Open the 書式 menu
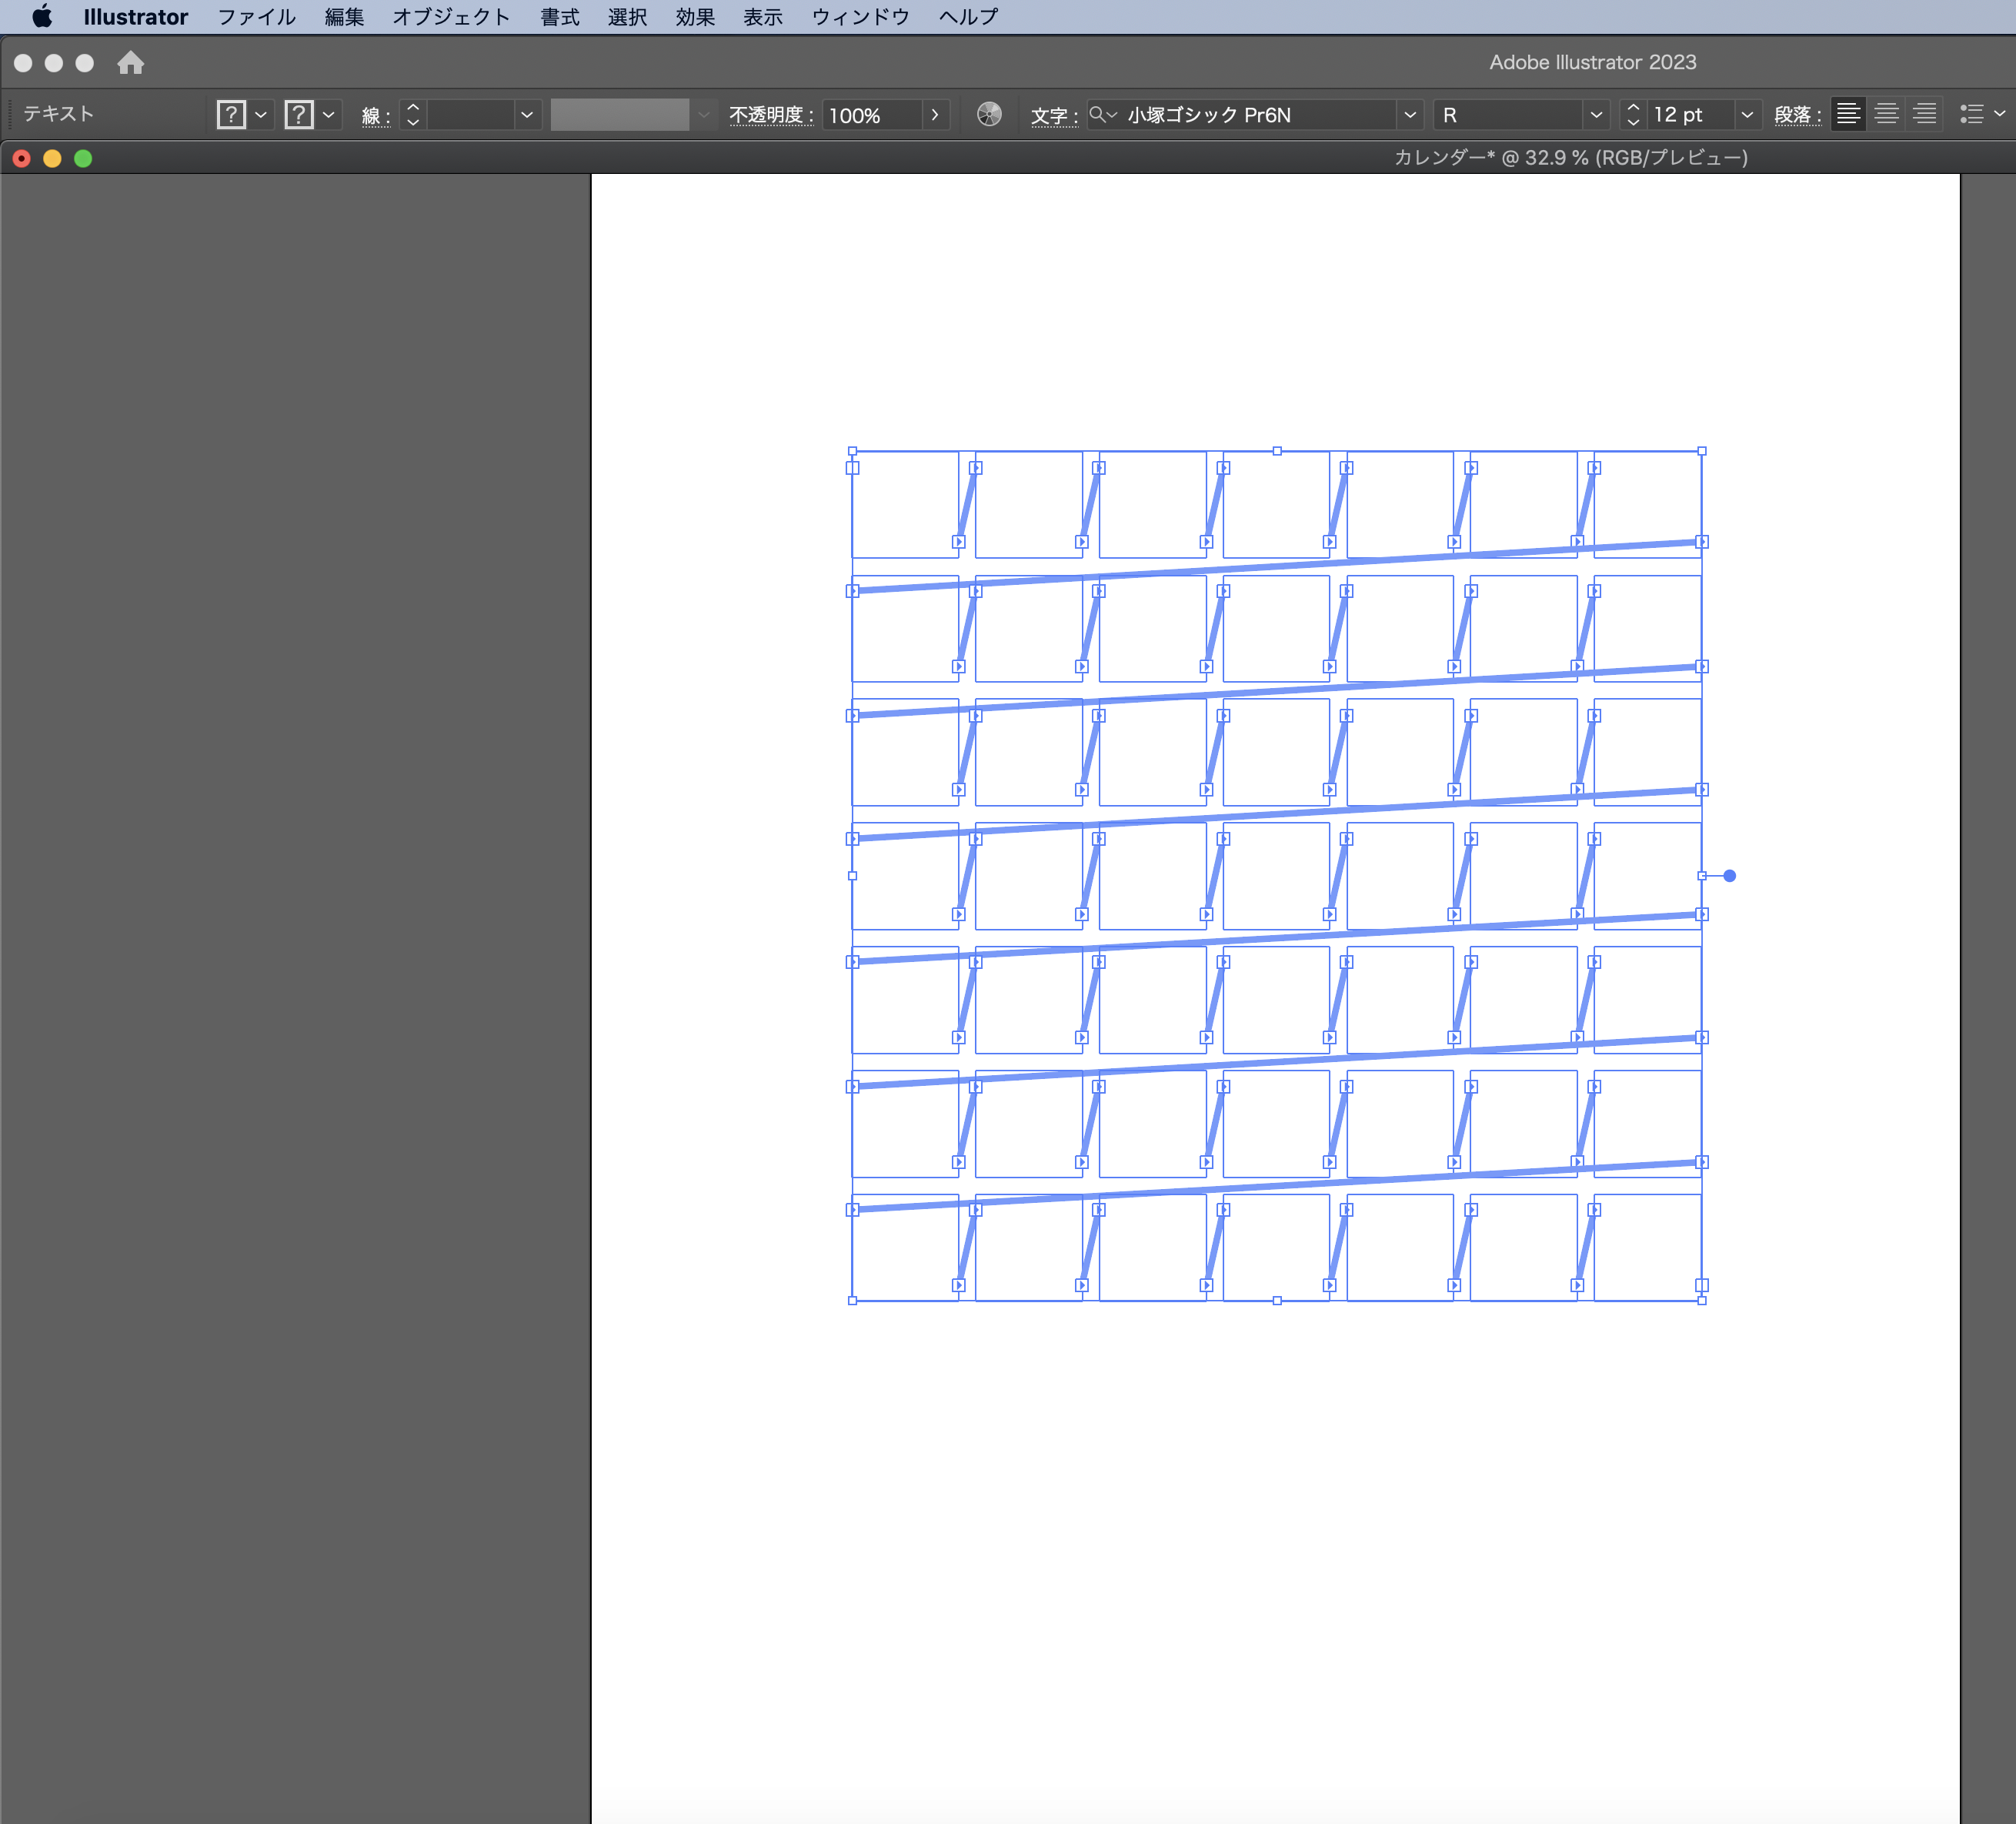 click(559, 17)
